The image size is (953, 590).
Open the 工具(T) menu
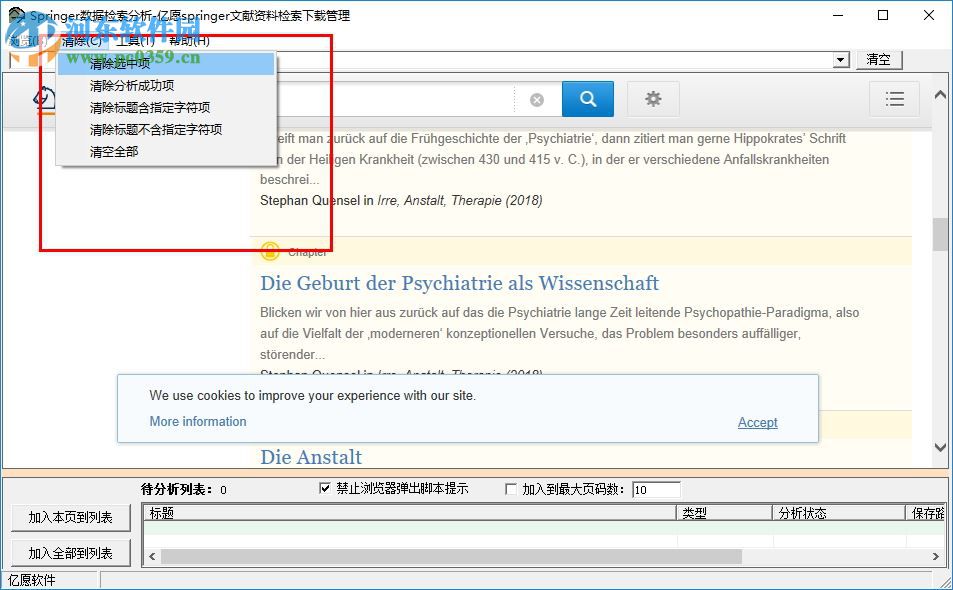click(135, 41)
